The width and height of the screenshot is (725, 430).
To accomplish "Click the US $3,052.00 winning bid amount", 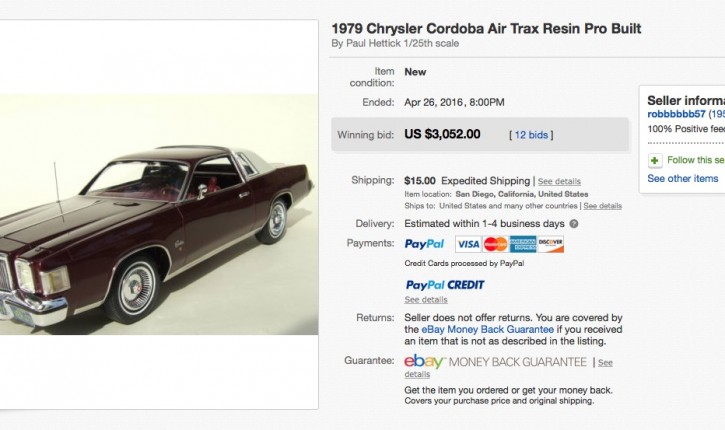I will tap(442, 134).
